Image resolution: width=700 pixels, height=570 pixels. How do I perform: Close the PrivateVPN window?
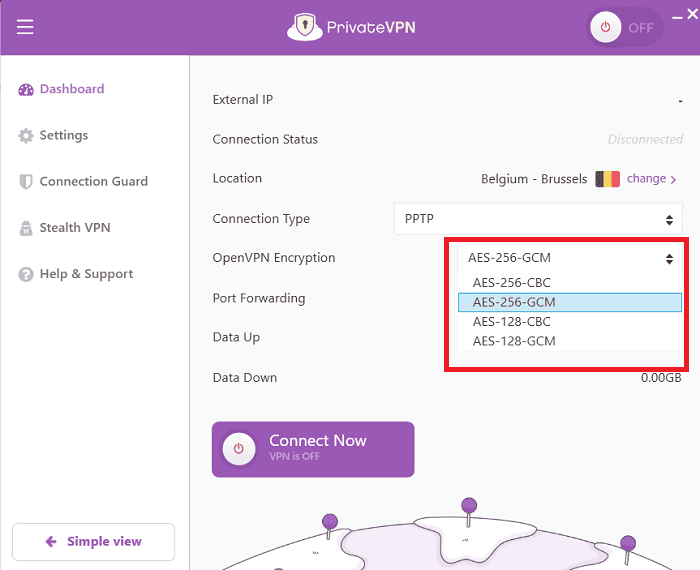[x=693, y=14]
